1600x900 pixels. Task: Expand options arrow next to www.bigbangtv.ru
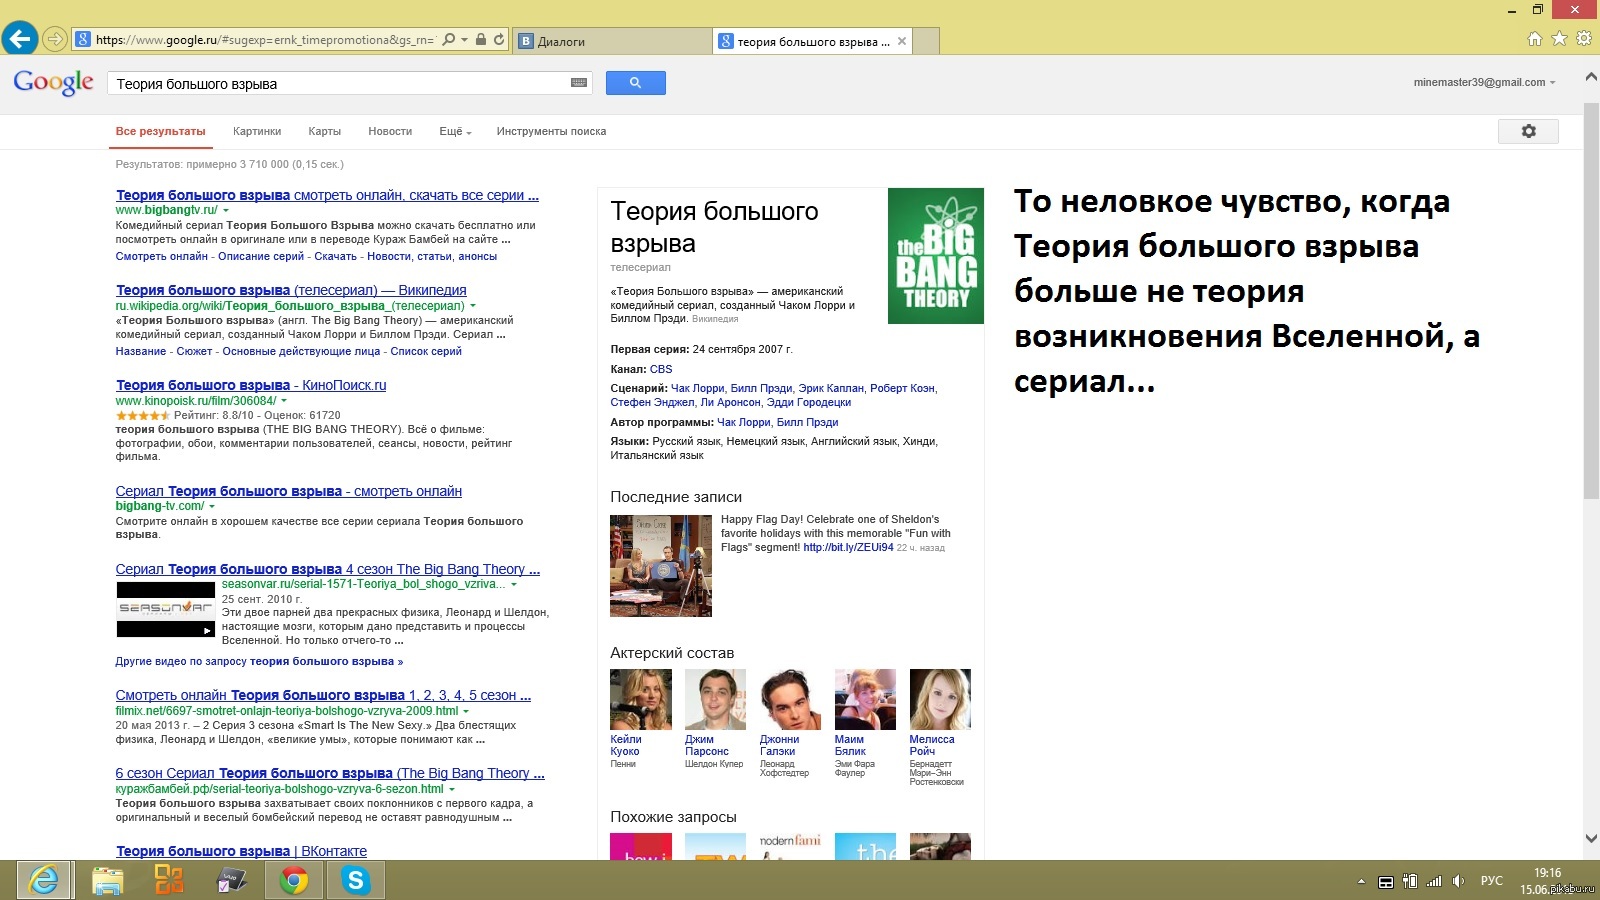click(x=226, y=211)
